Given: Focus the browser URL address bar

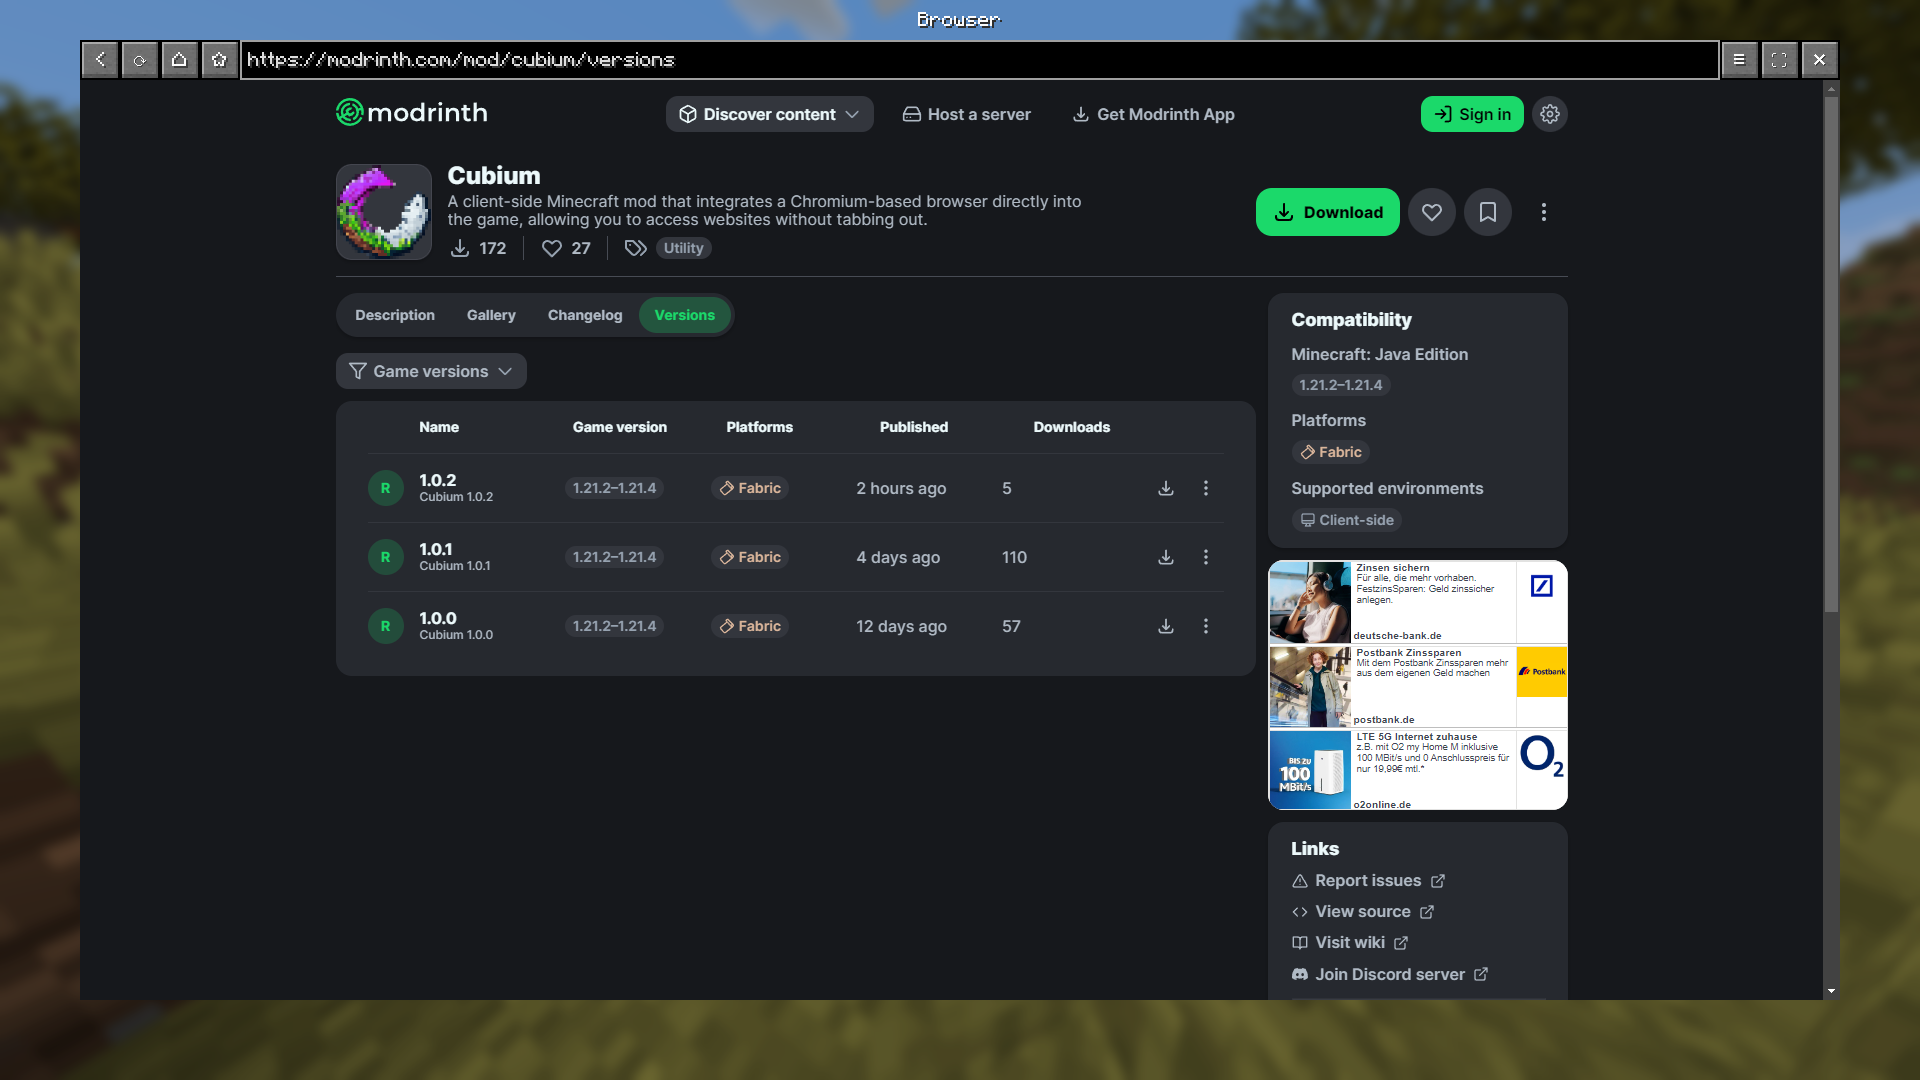Looking at the screenshot, I should click(980, 60).
